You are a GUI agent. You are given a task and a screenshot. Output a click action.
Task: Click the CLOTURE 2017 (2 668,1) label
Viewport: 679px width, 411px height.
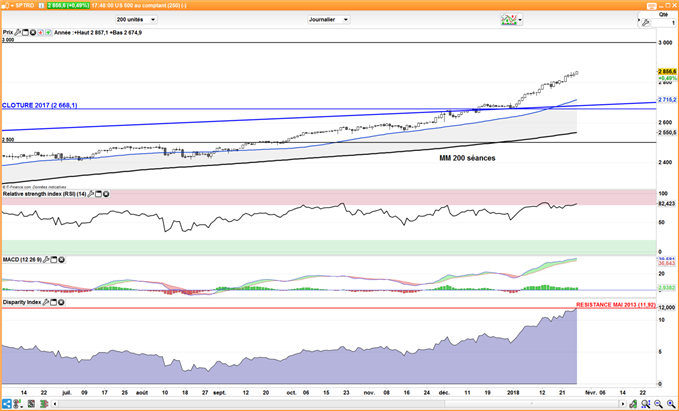pos(39,105)
